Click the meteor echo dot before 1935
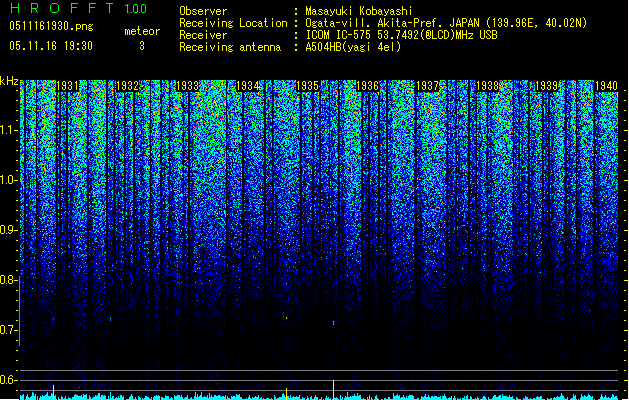Screen dimensions: 629x400 tap(286, 318)
